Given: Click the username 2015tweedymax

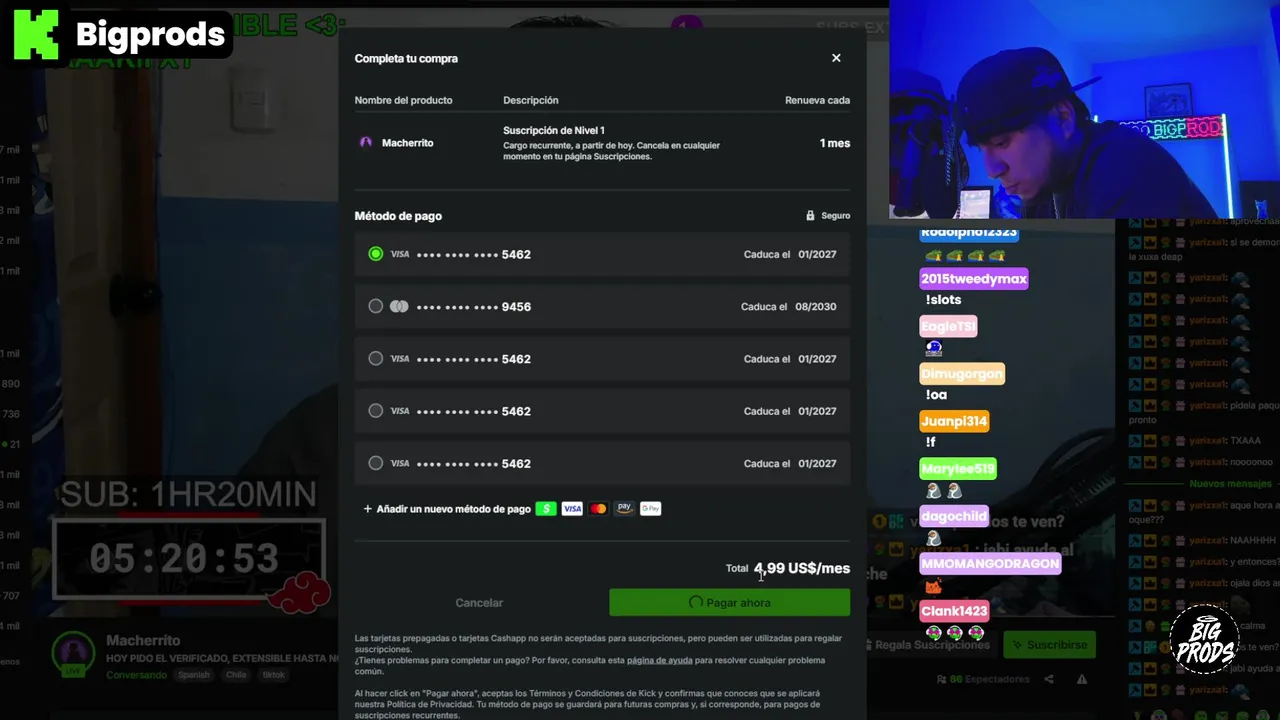Looking at the screenshot, I should (974, 279).
